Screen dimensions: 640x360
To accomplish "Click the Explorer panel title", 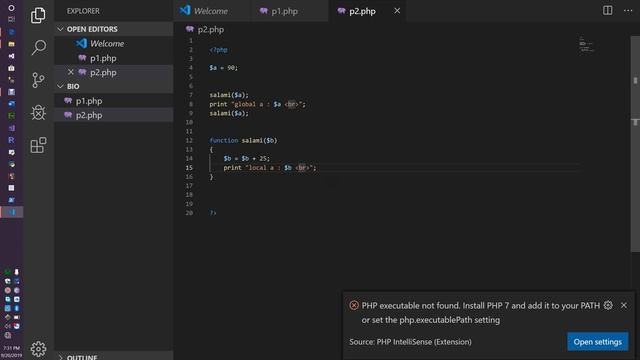I will (x=83, y=11).
